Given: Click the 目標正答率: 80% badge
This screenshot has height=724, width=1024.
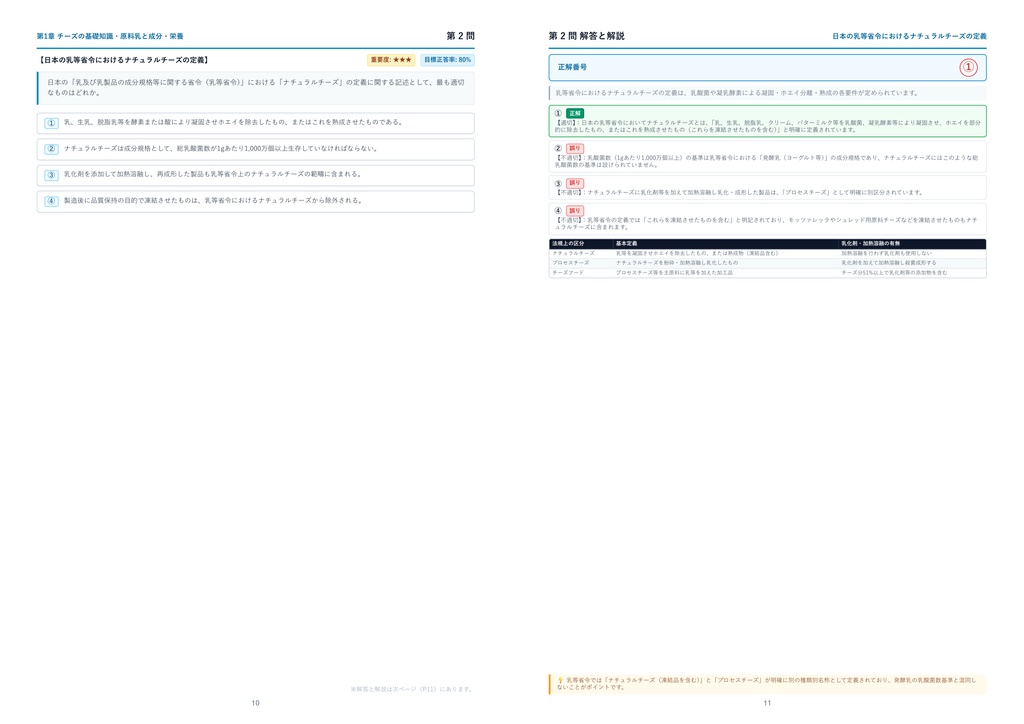Looking at the screenshot, I should point(447,60).
